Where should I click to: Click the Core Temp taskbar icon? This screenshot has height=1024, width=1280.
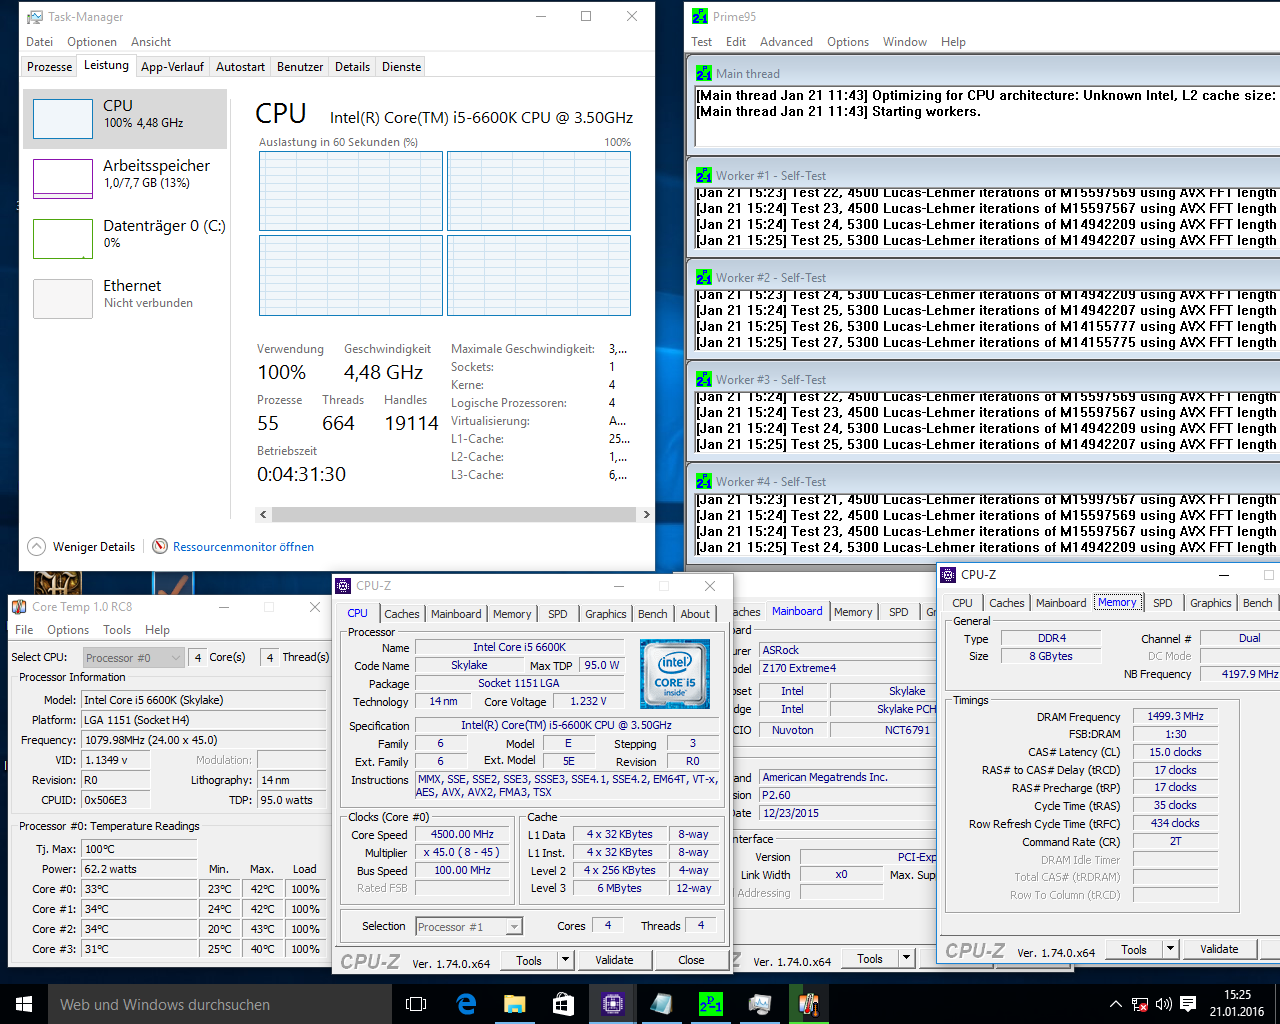coord(809,1004)
